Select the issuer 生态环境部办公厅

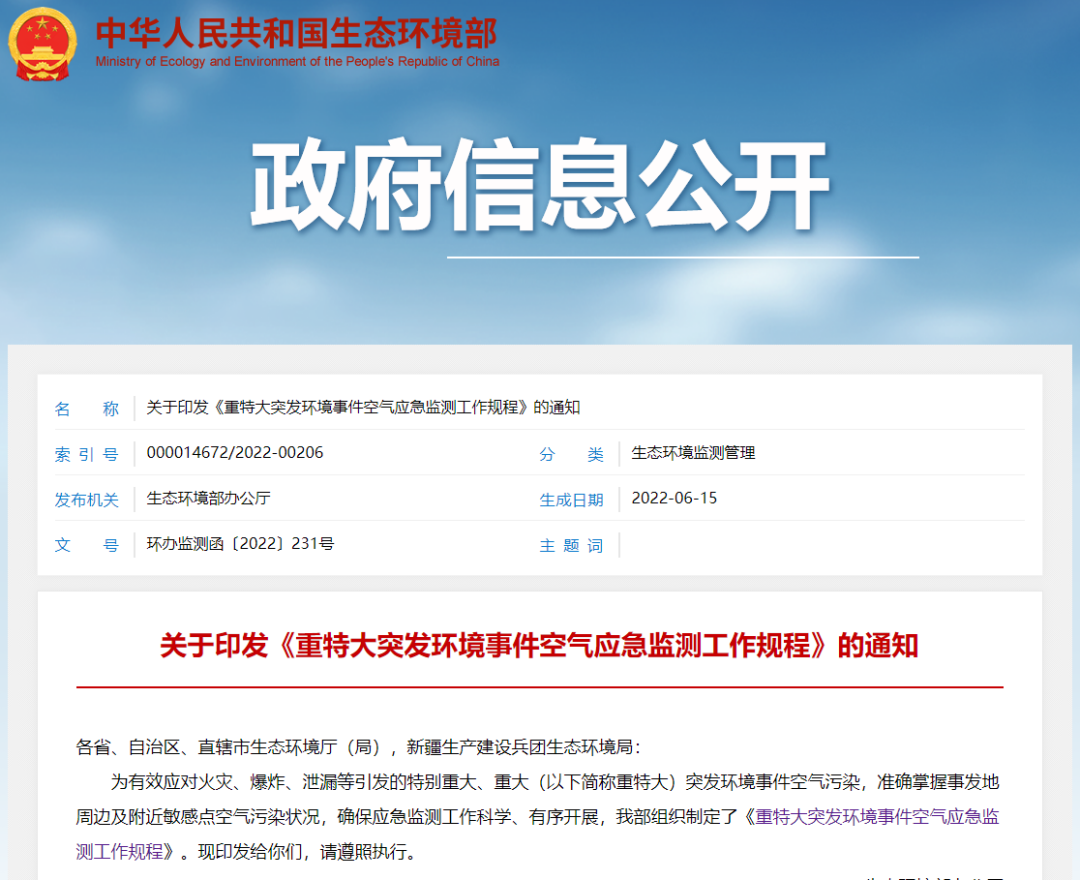pos(209,498)
